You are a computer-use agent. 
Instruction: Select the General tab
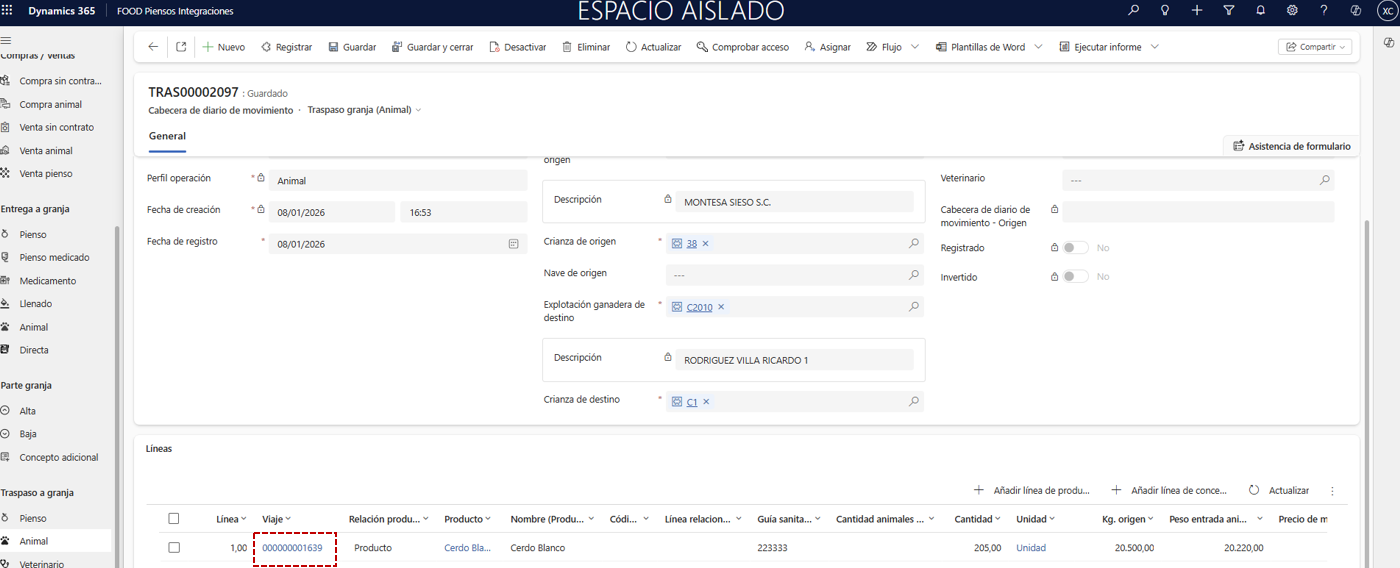[x=167, y=136]
